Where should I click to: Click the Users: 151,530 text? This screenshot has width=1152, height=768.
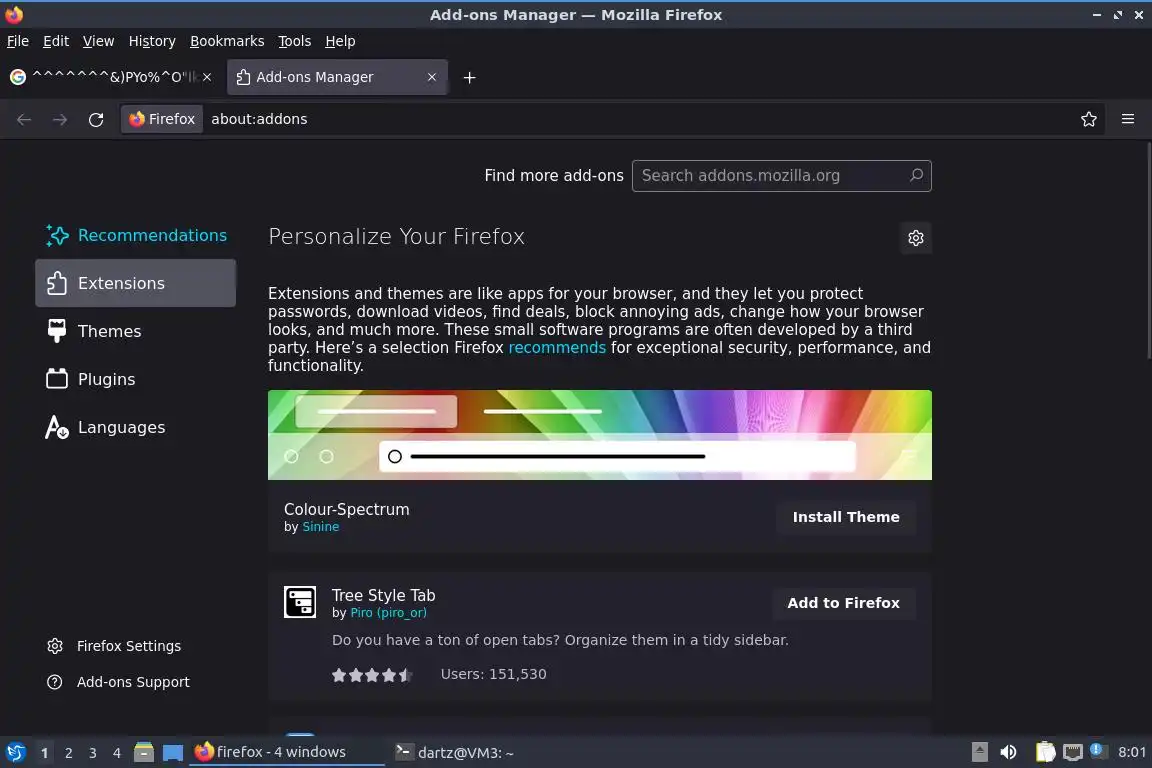coord(493,674)
